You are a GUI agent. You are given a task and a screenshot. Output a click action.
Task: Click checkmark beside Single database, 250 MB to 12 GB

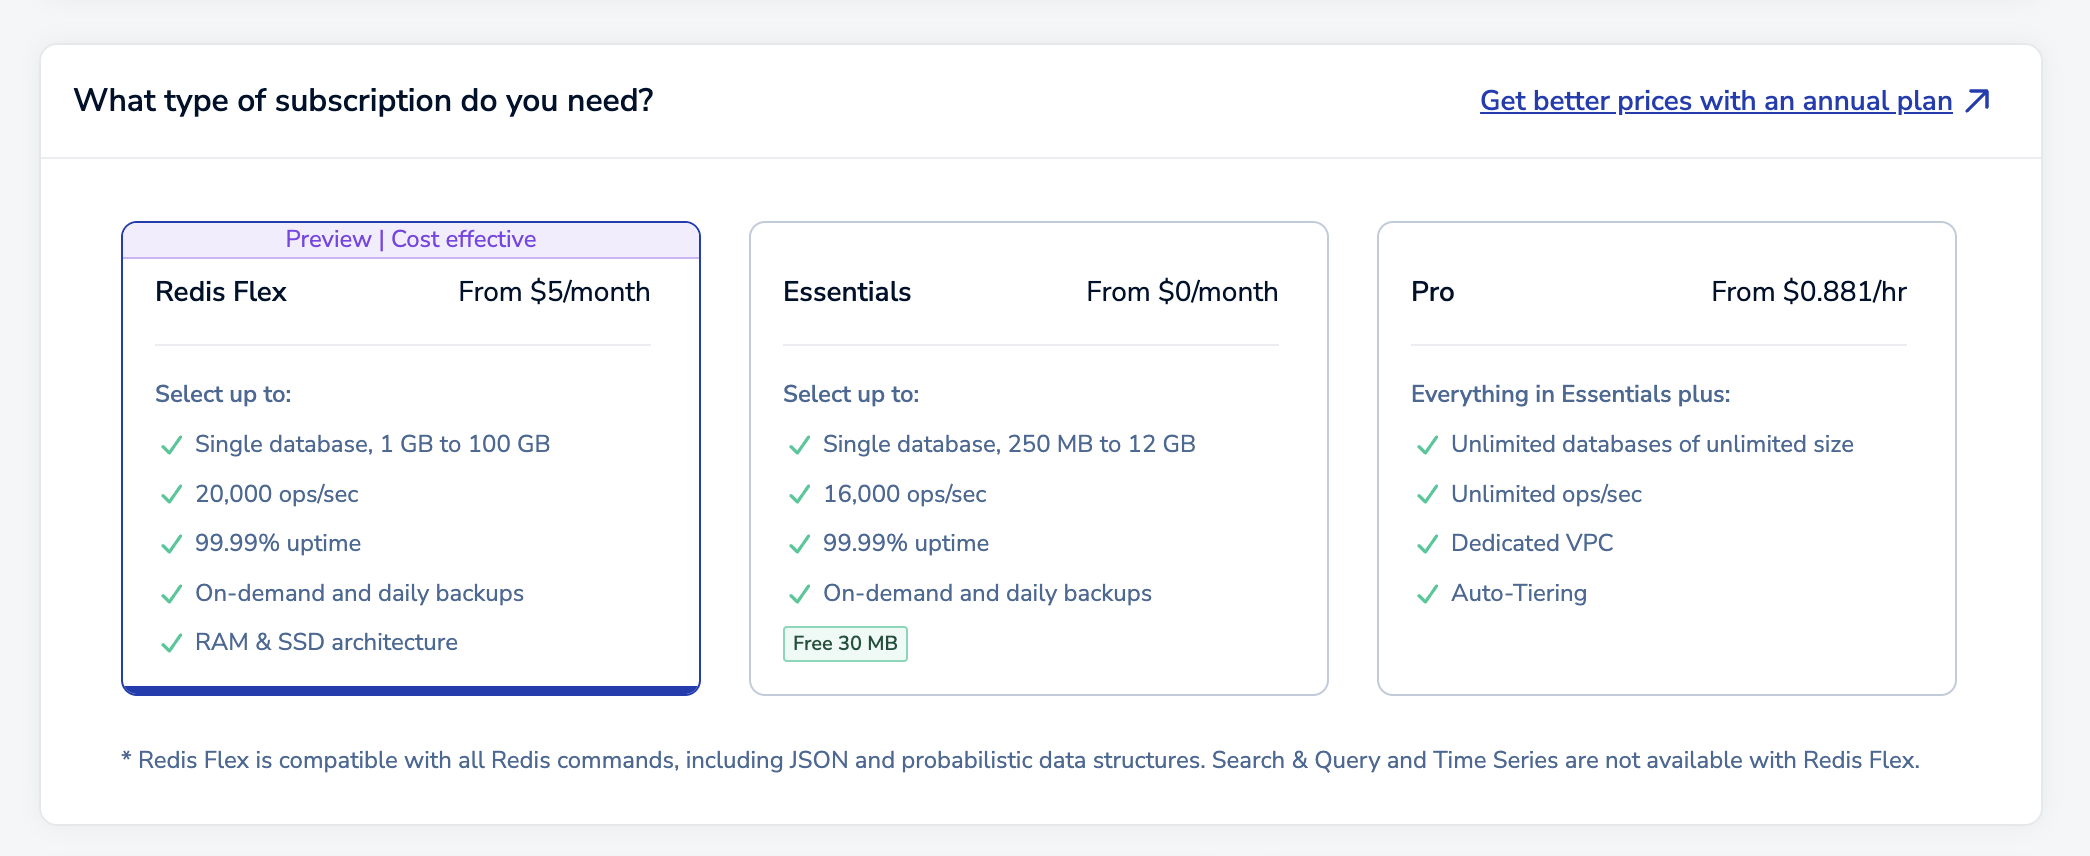click(800, 445)
